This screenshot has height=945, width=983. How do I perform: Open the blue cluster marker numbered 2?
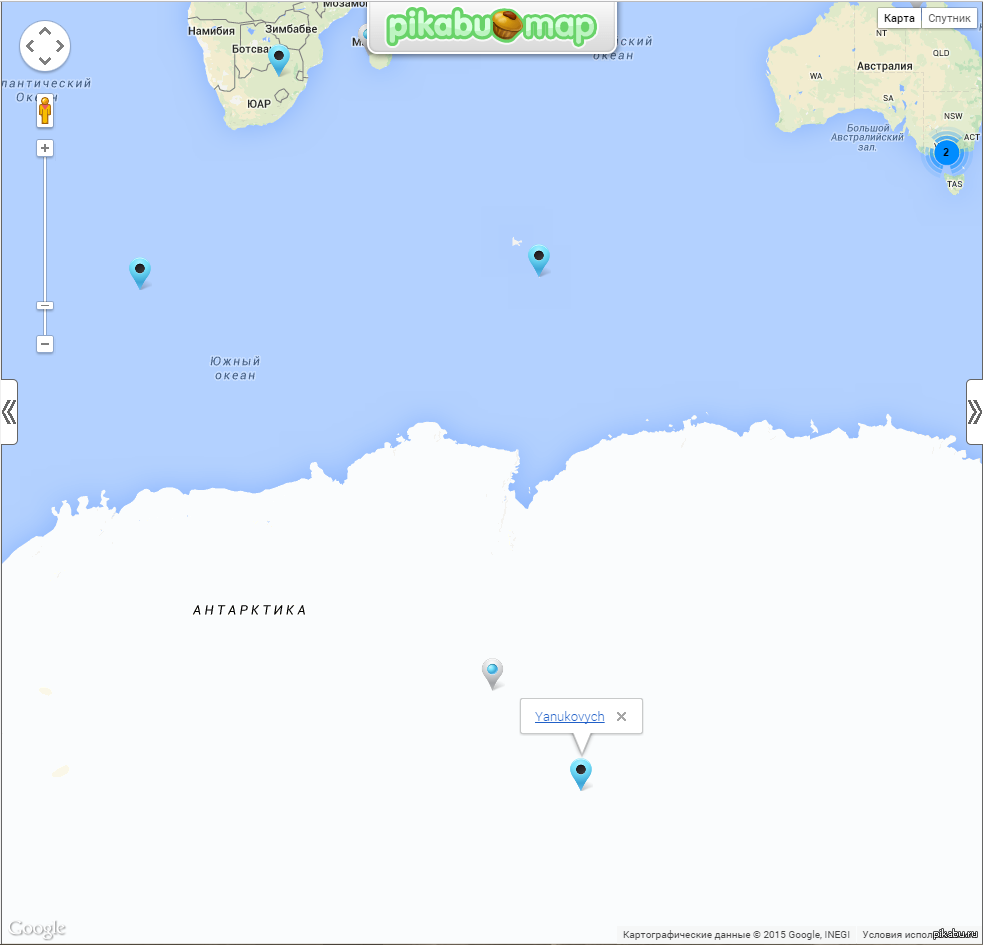pyautogui.click(x=945, y=153)
